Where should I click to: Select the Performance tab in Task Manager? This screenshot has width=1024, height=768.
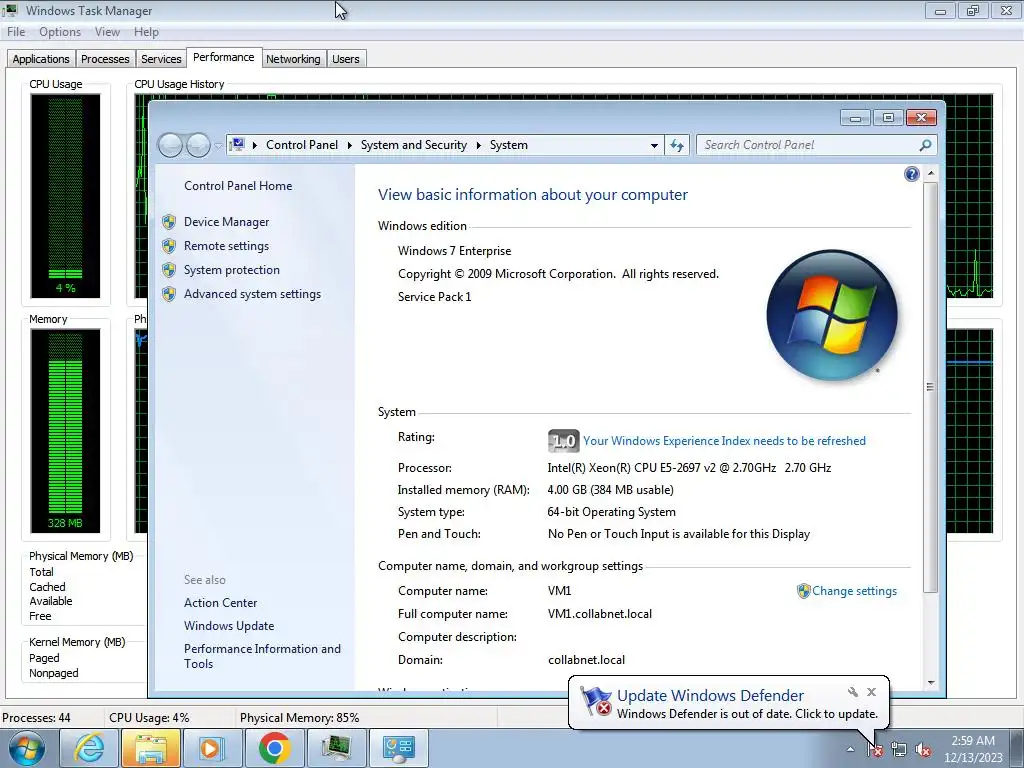(223, 57)
